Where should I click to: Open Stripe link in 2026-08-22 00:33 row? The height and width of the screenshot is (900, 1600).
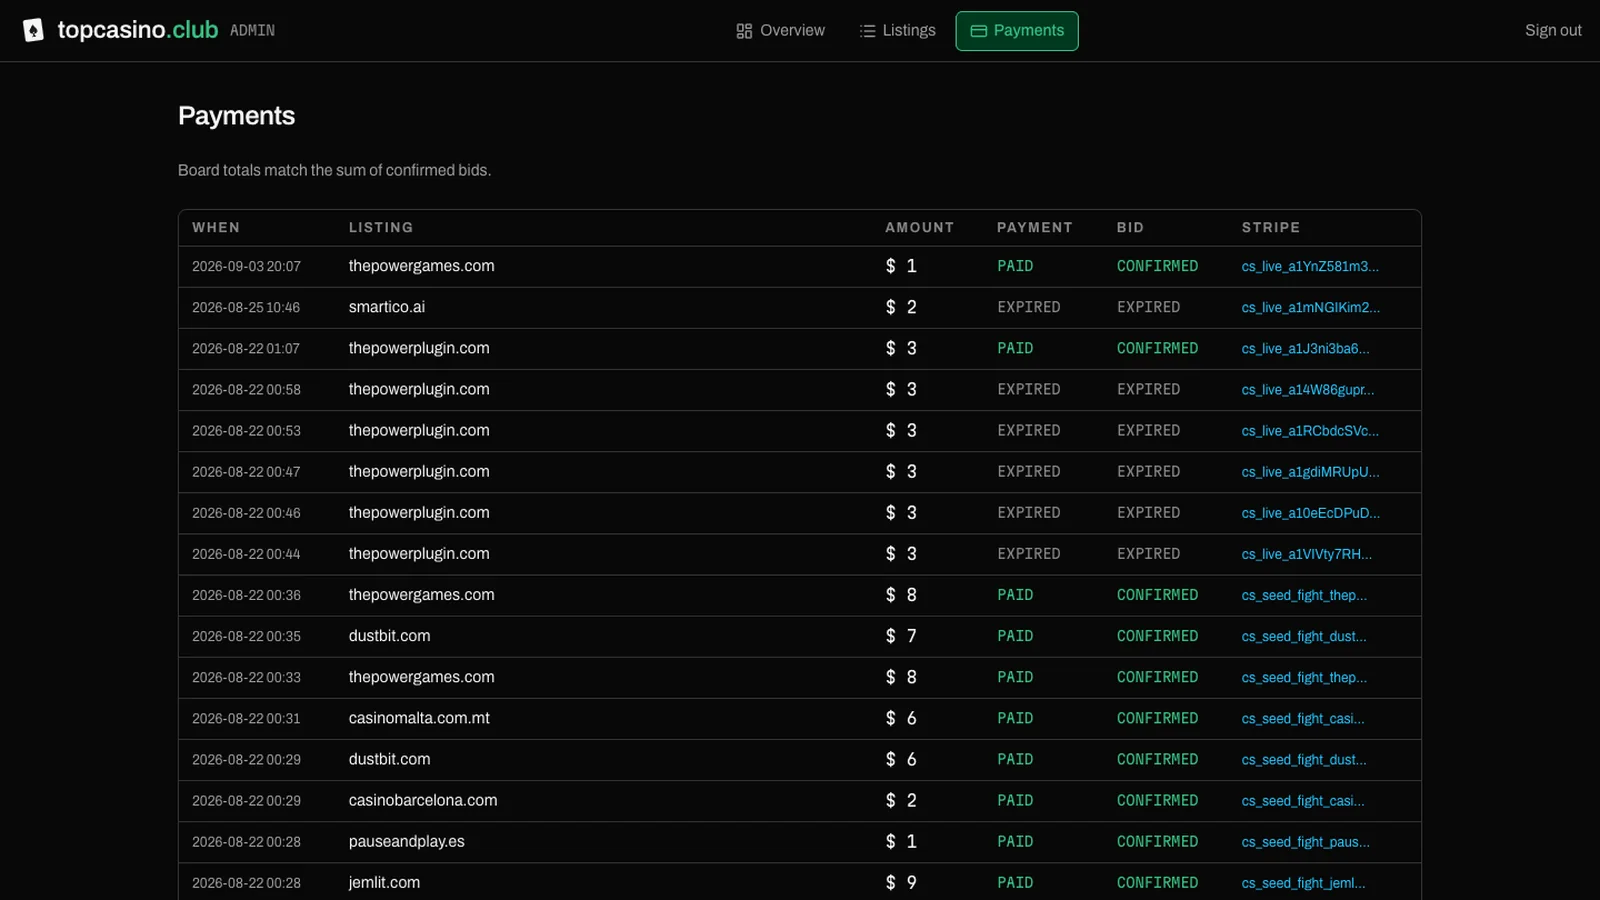[x=1304, y=677]
